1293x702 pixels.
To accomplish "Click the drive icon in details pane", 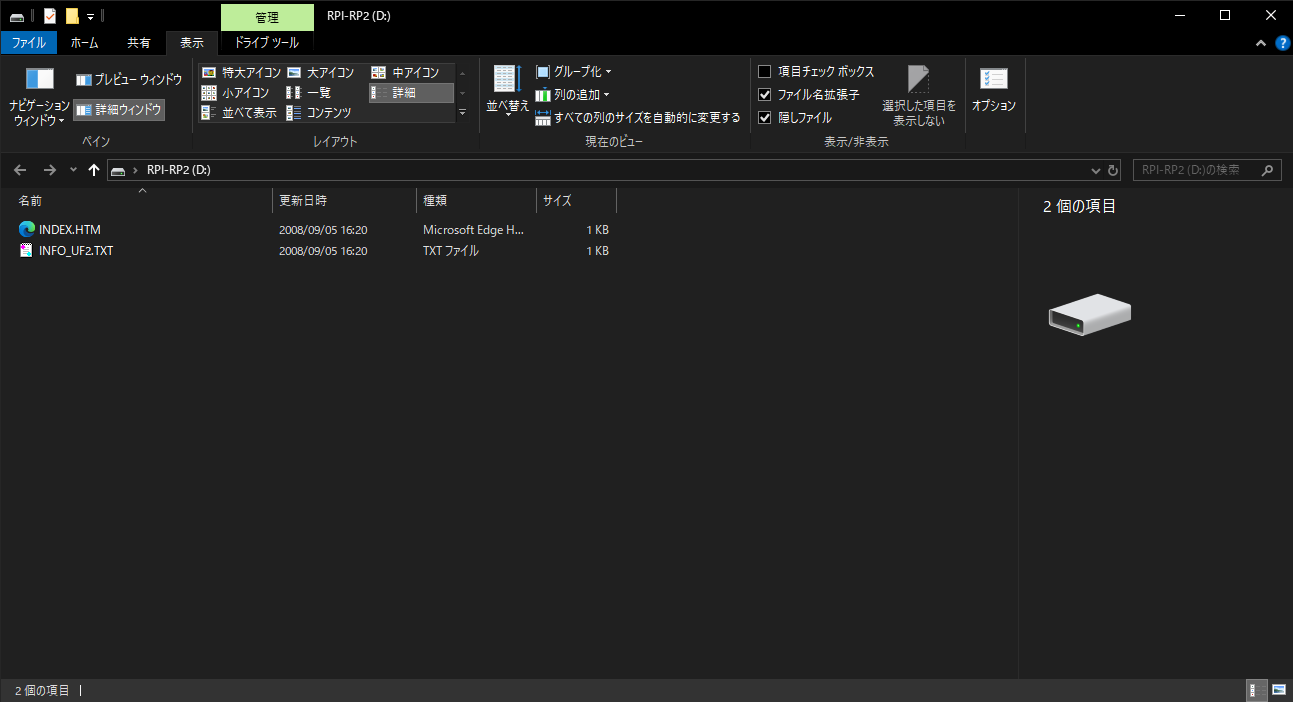I will 1089,314.
